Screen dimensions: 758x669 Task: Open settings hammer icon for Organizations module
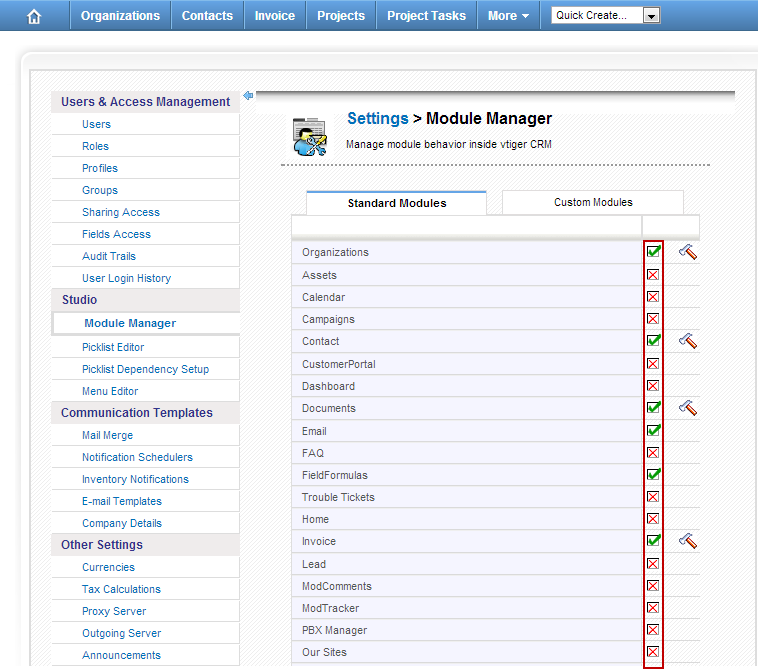tap(687, 252)
